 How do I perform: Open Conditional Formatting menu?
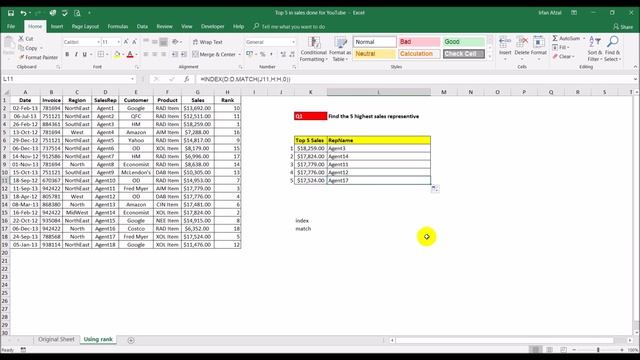click(x=313, y=49)
